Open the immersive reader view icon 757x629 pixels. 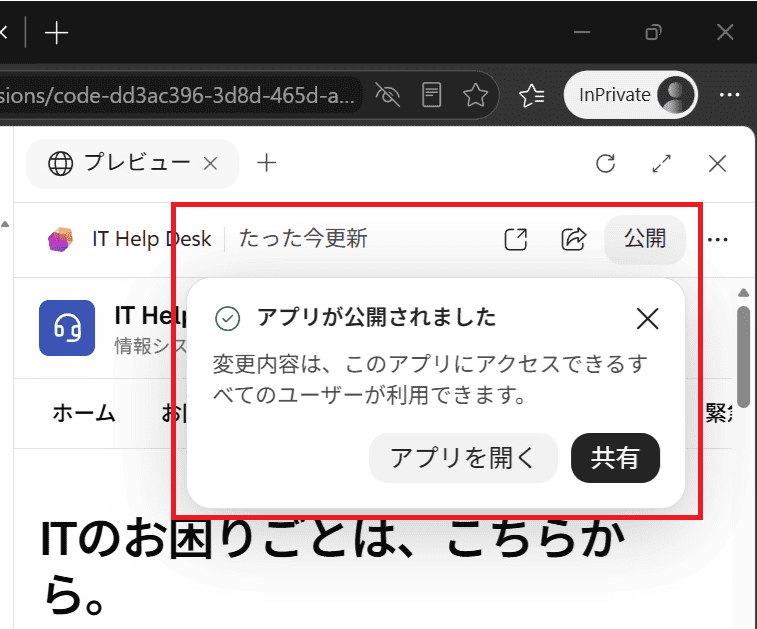pos(431,95)
